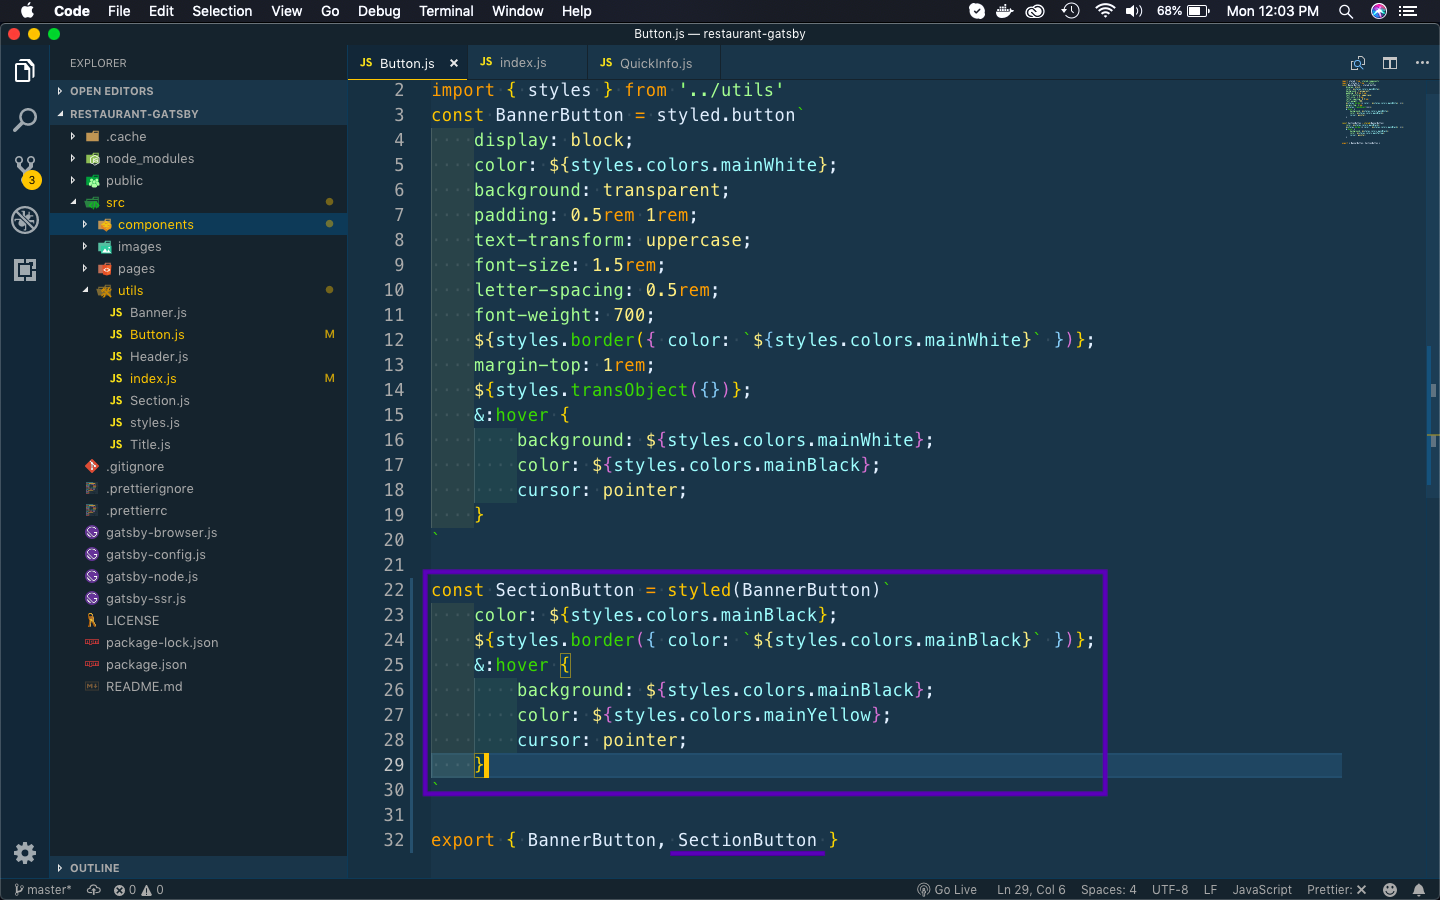Open the Creative Cloud menu bar icon

(1036, 11)
